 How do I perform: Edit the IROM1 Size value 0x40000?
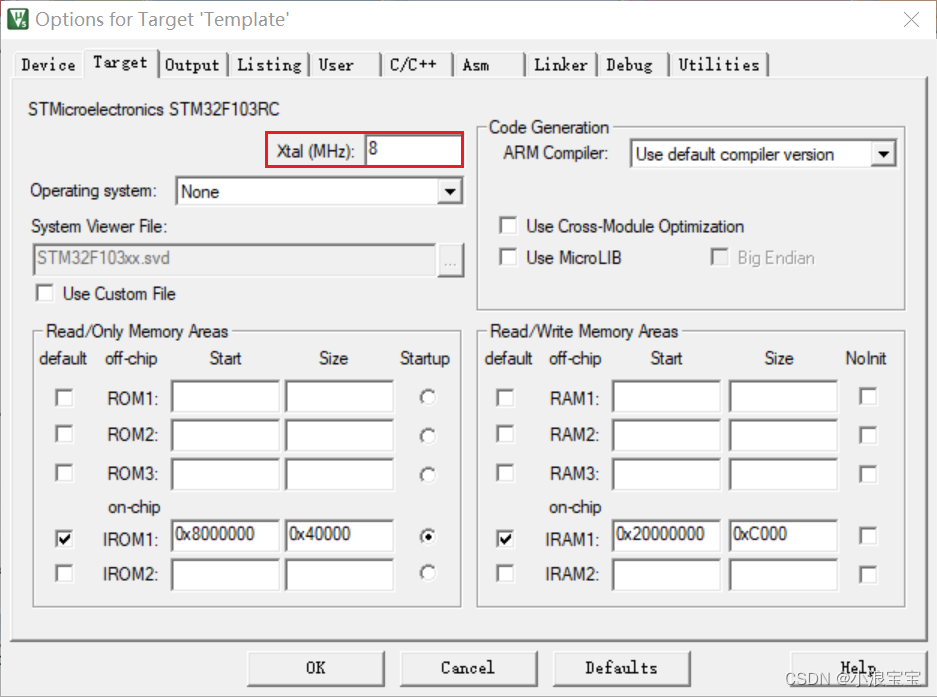(x=339, y=535)
